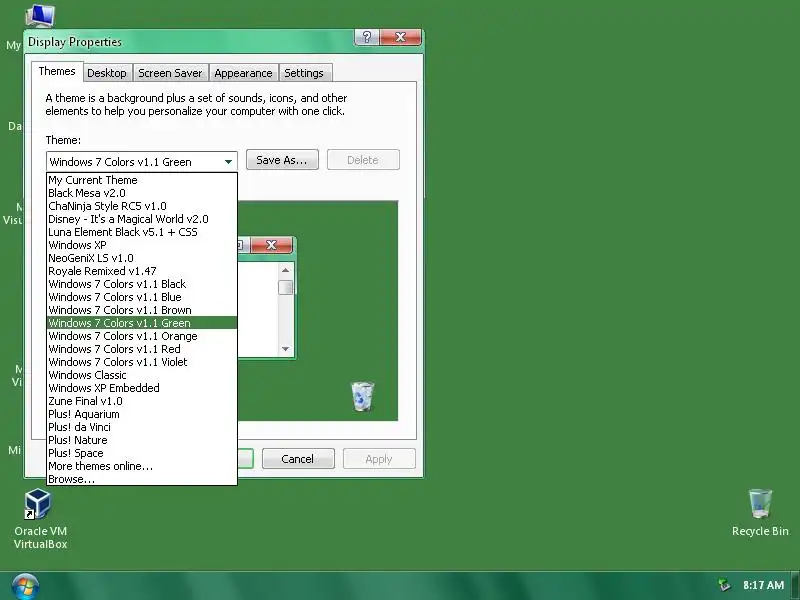800x600 pixels.
Task: Select highlighted Windows 7 Colors v1.1 Green
Action: pos(142,323)
